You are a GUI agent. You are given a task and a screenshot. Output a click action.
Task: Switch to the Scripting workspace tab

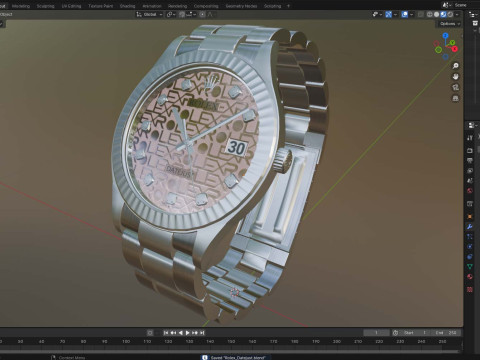272,6
